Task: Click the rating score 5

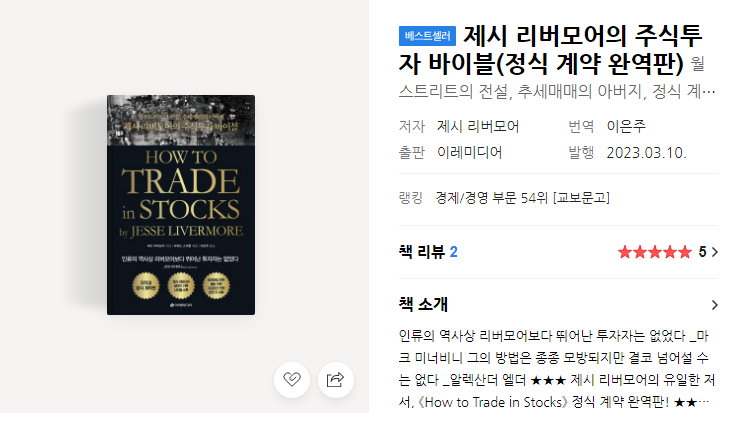Action: coord(702,252)
